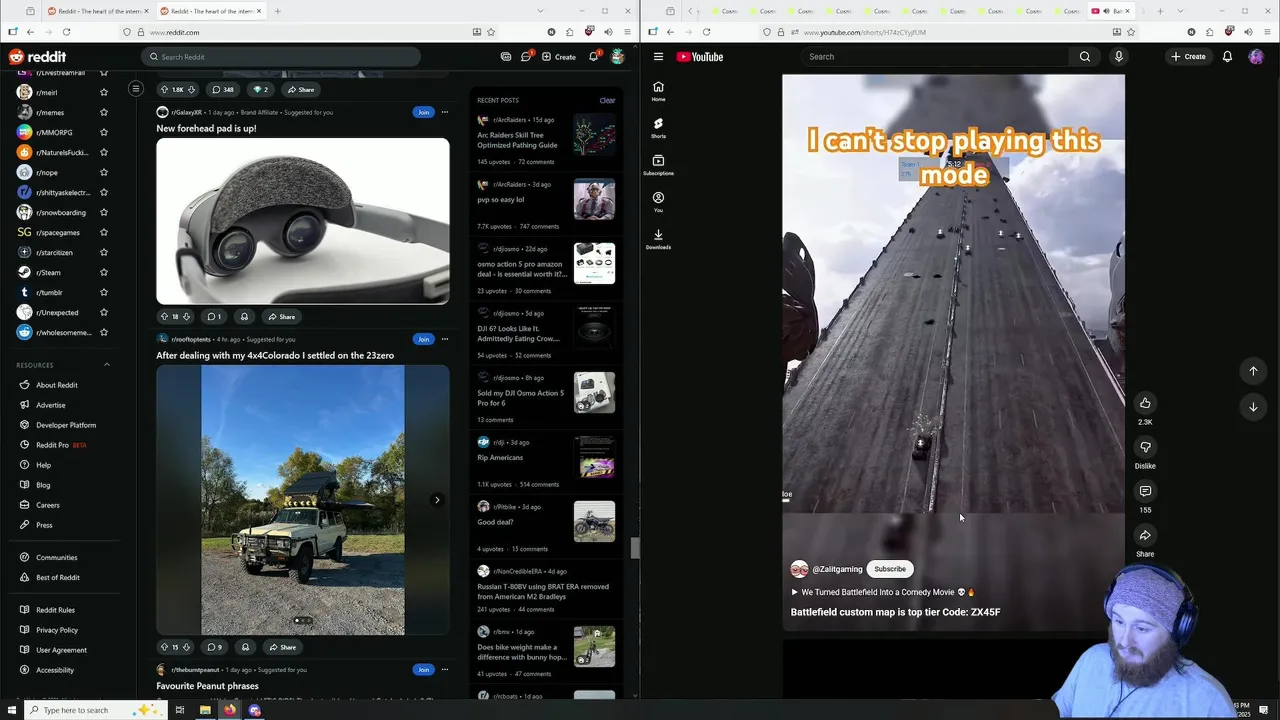
Task: Favorite r/meirl with its star
Action: [103, 92]
